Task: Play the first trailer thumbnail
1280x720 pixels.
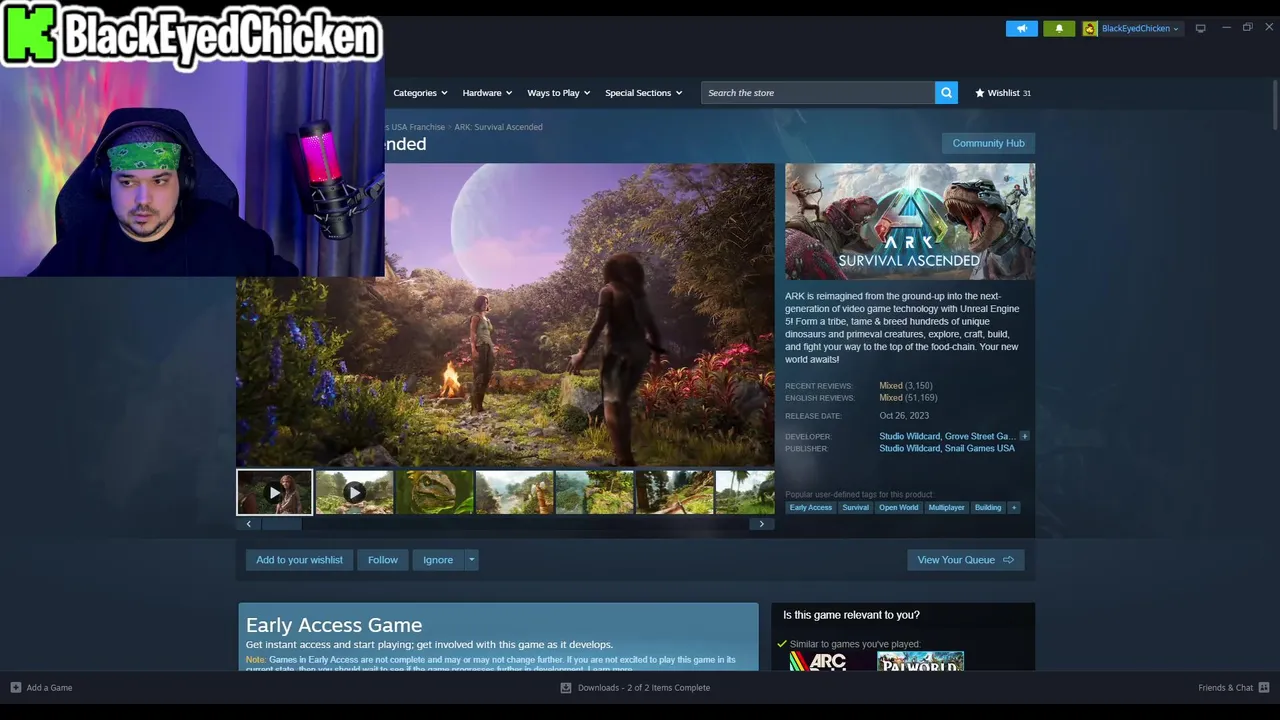Action: click(x=274, y=492)
